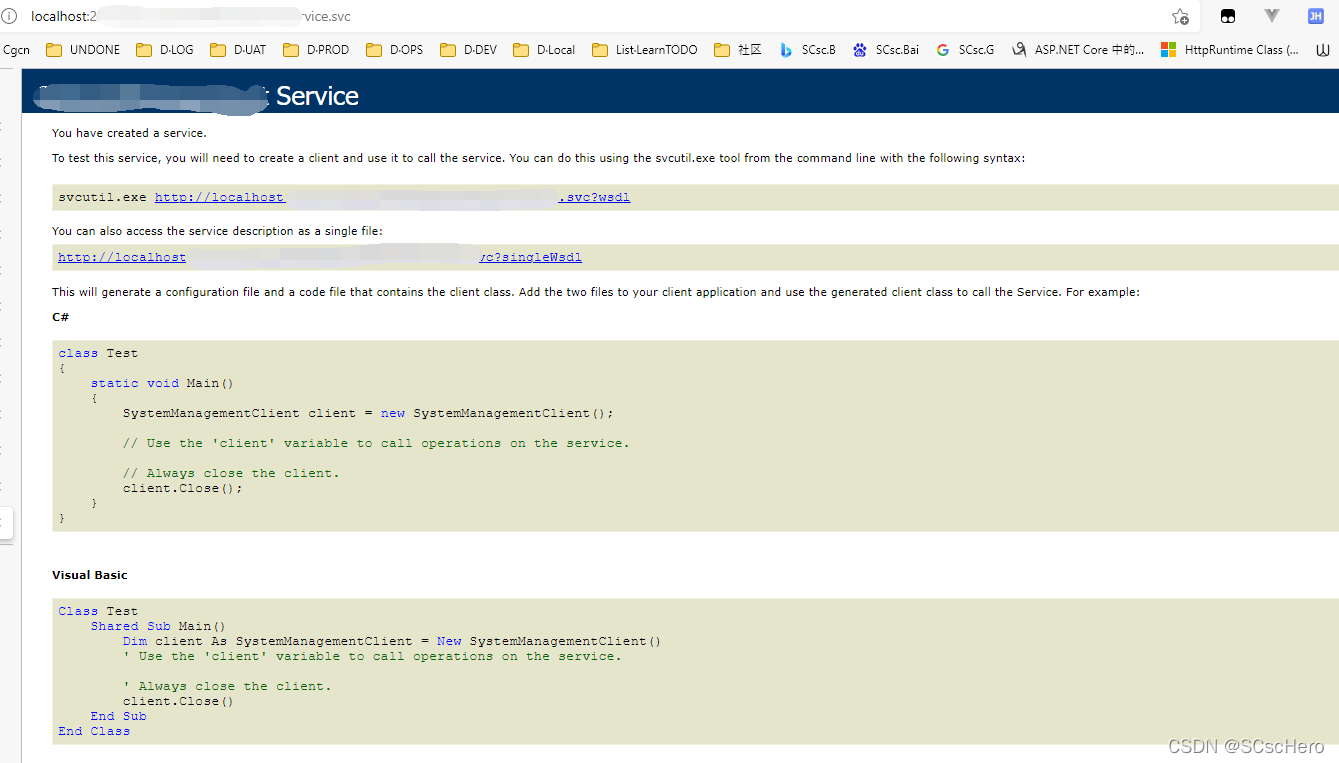Open the gray V extension icon

[x=1272, y=16]
